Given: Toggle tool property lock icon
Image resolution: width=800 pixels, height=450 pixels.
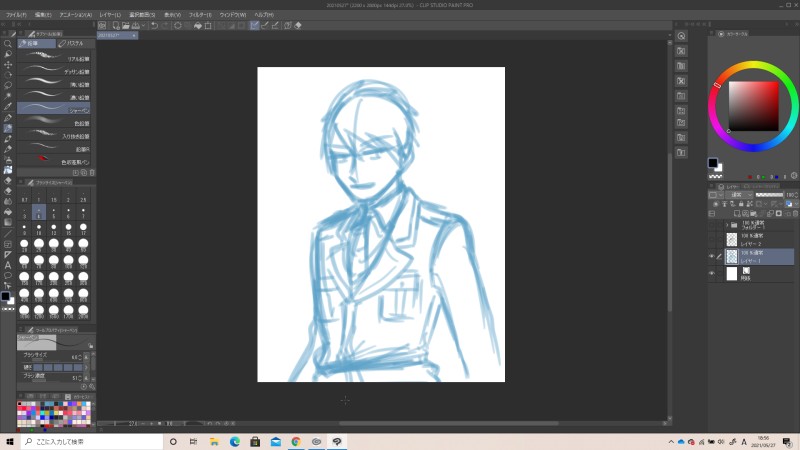Looking at the screenshot, I should (90, 346).
